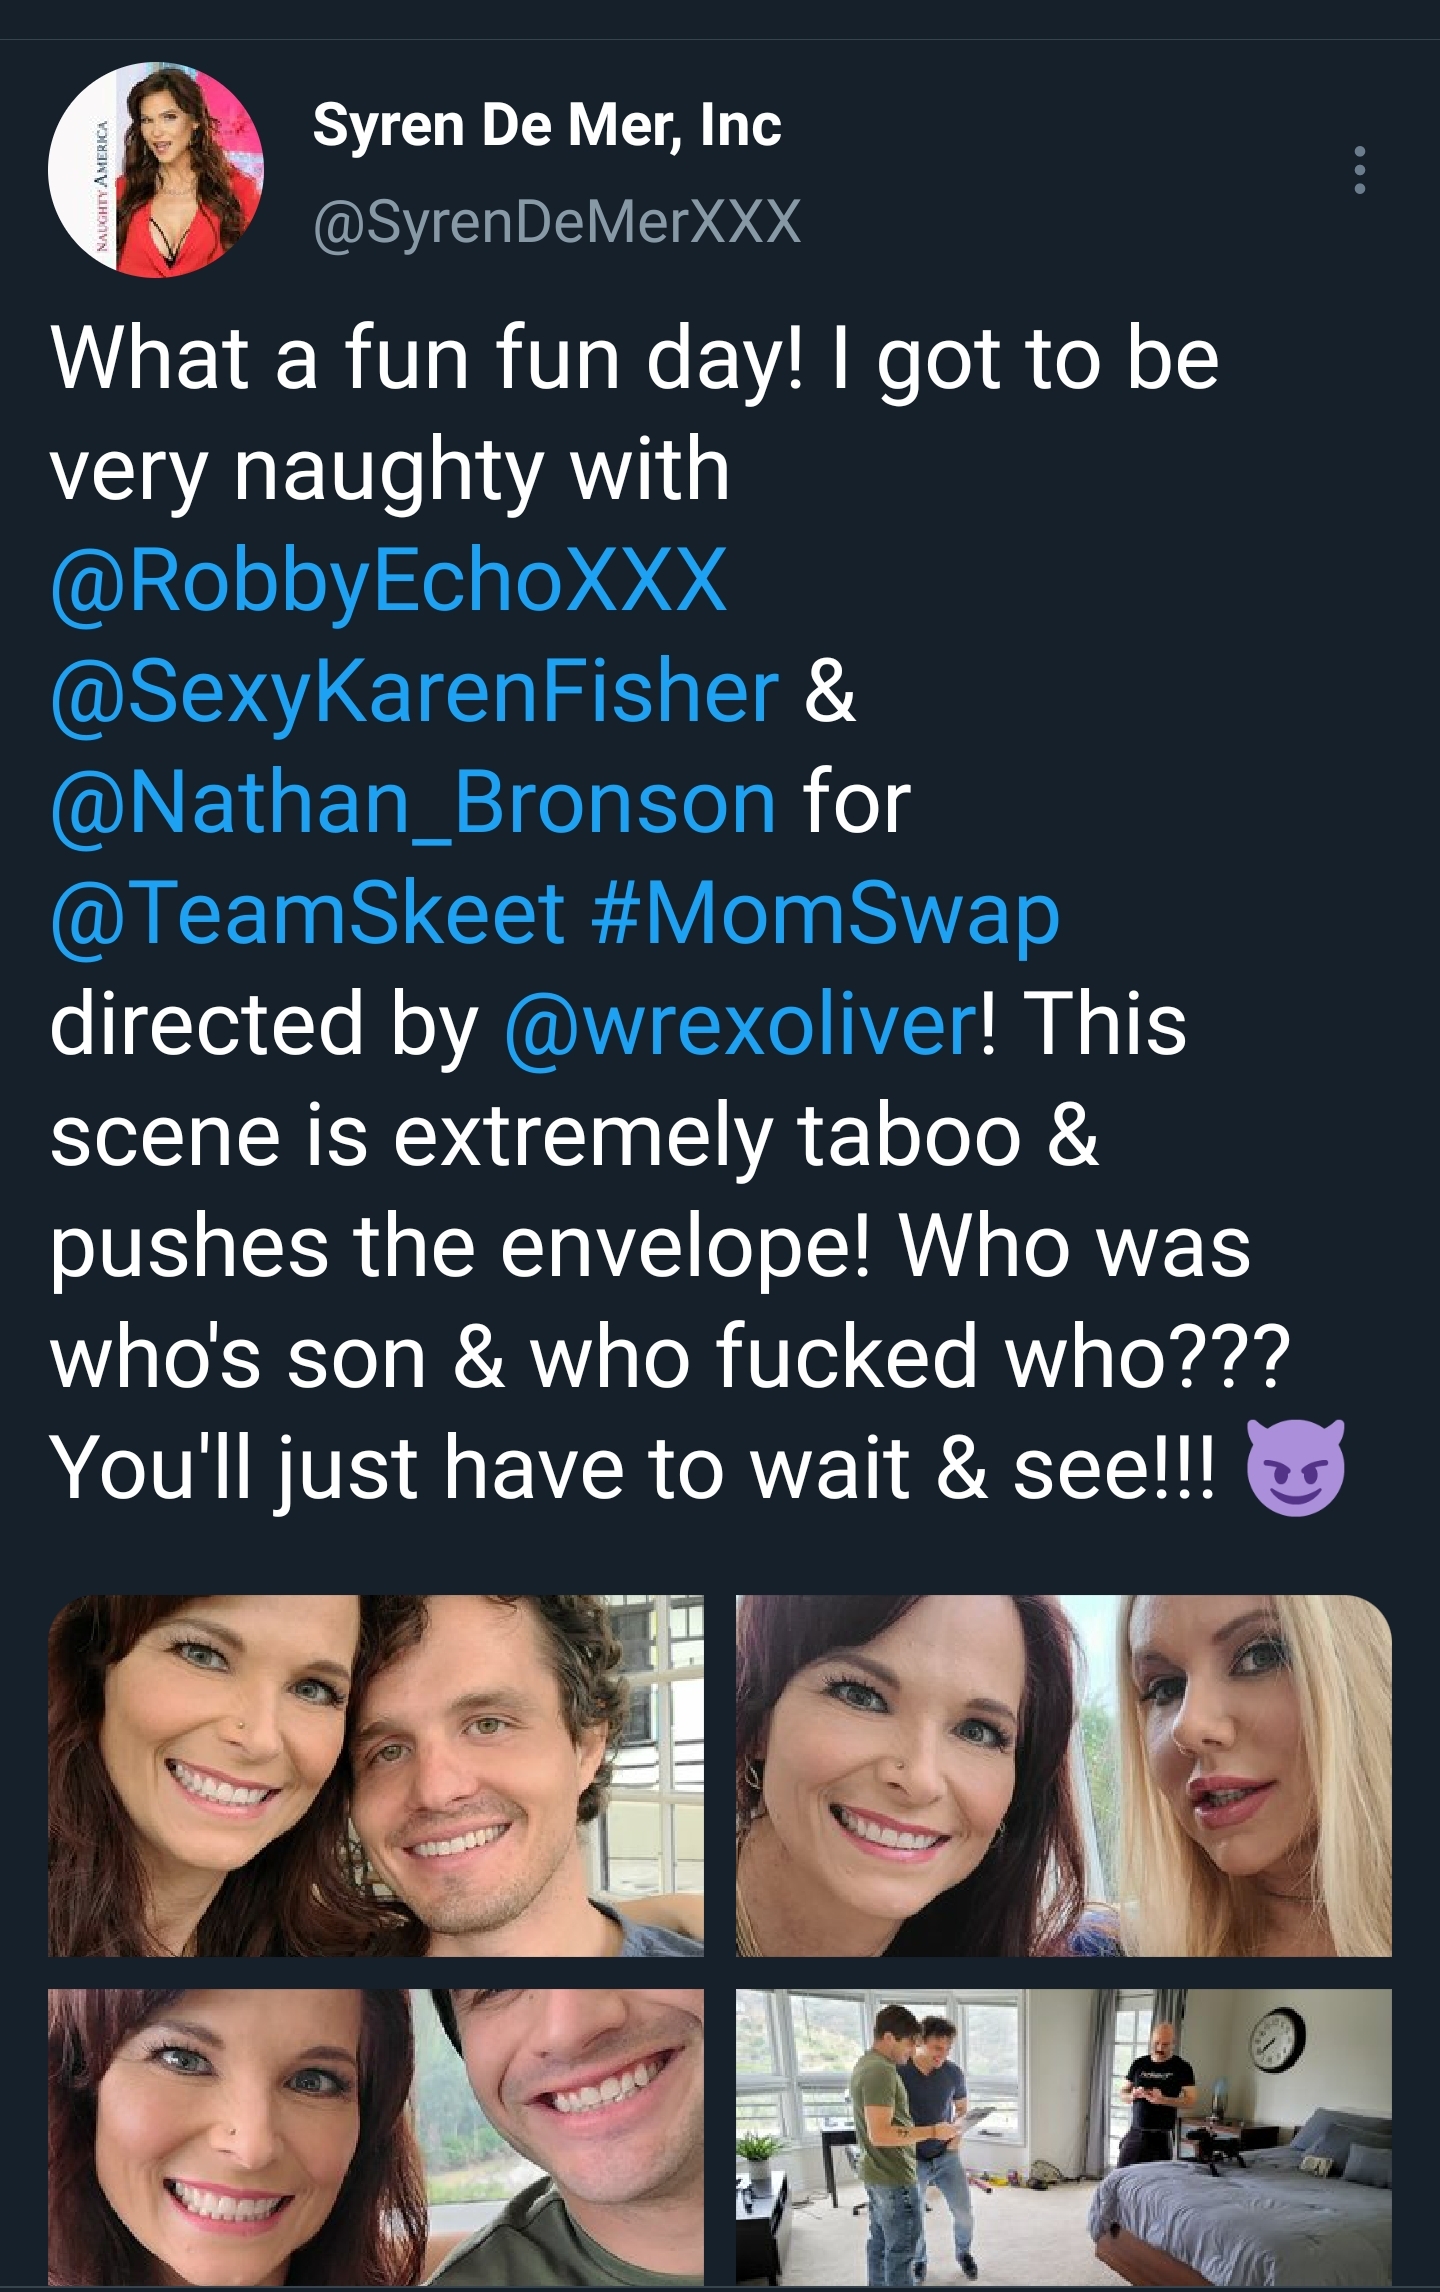Image resolution: width=1440 pixels, height=2292 pixels.
Task: Open the Syren De Mer, Inc display name
Action: [x=546, y=125]
